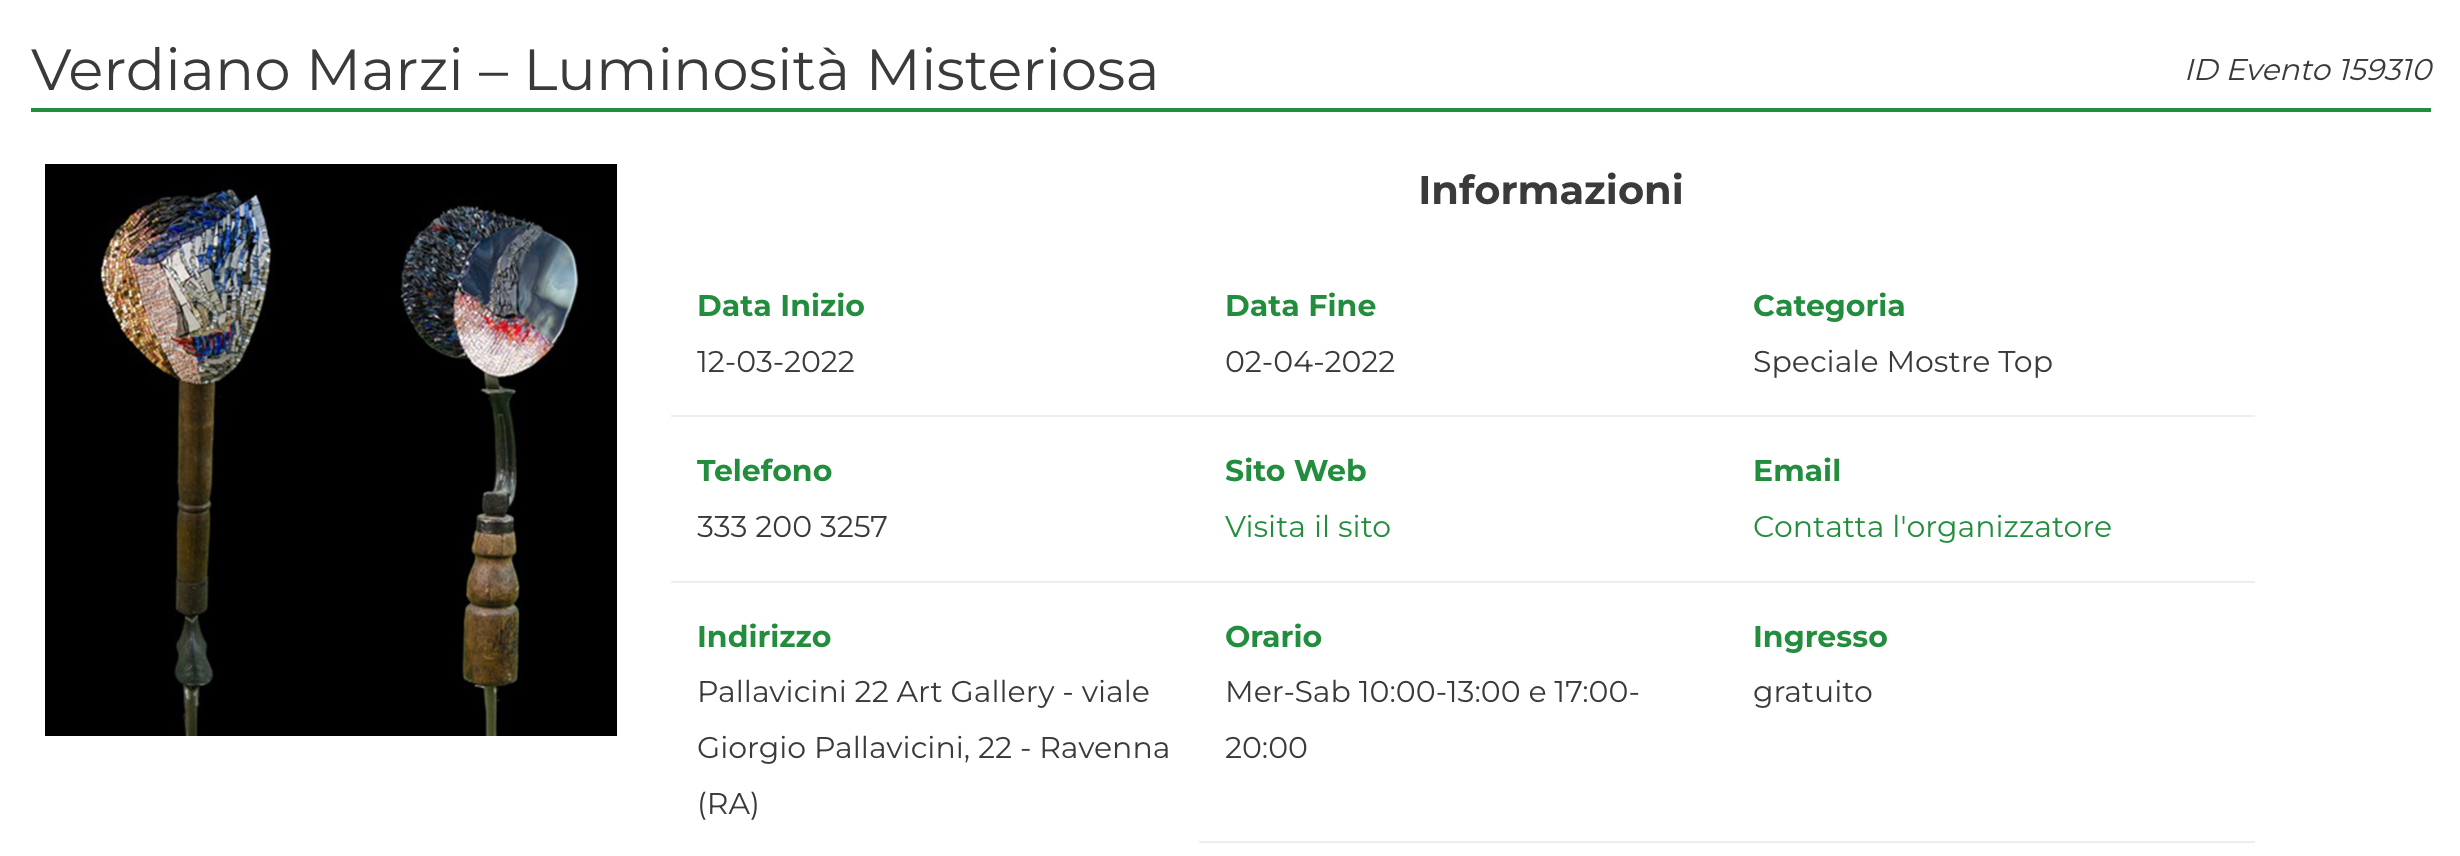
Task: Click the 'Telefono' field label
Action: click(x=764, y=471)
